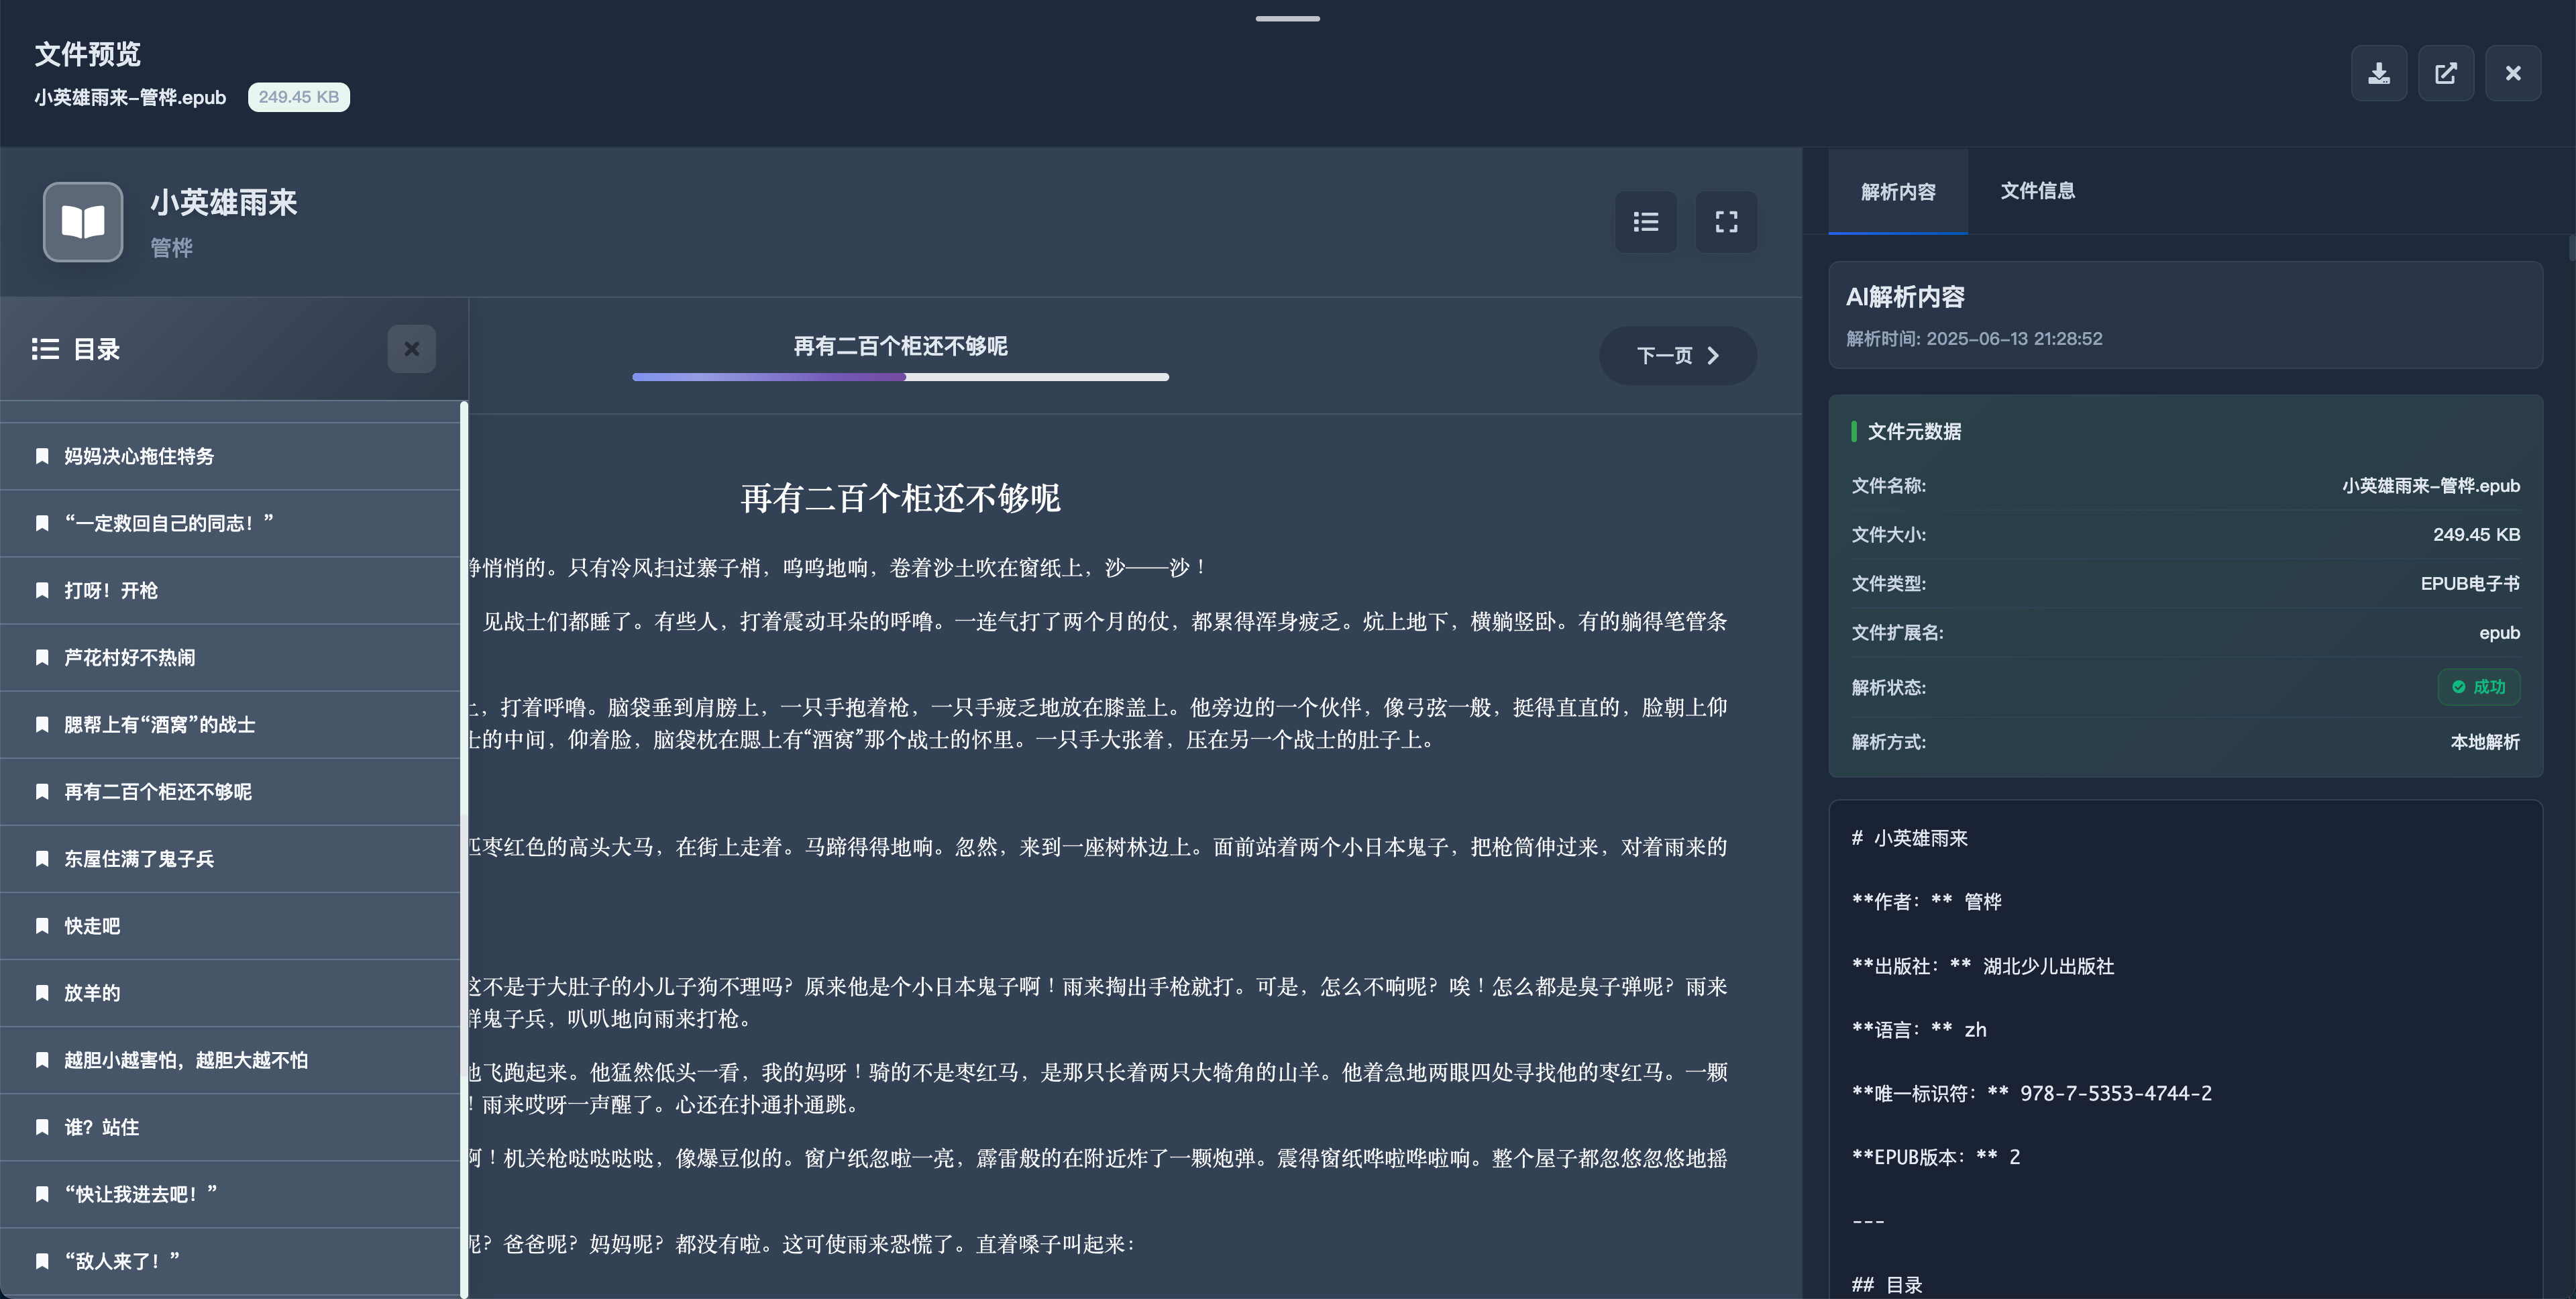The width and height of the screenshot is (2576, 1299).
Task: Open chapter 腮帮上有“酒窝”的战士
Action: (230, 724)
